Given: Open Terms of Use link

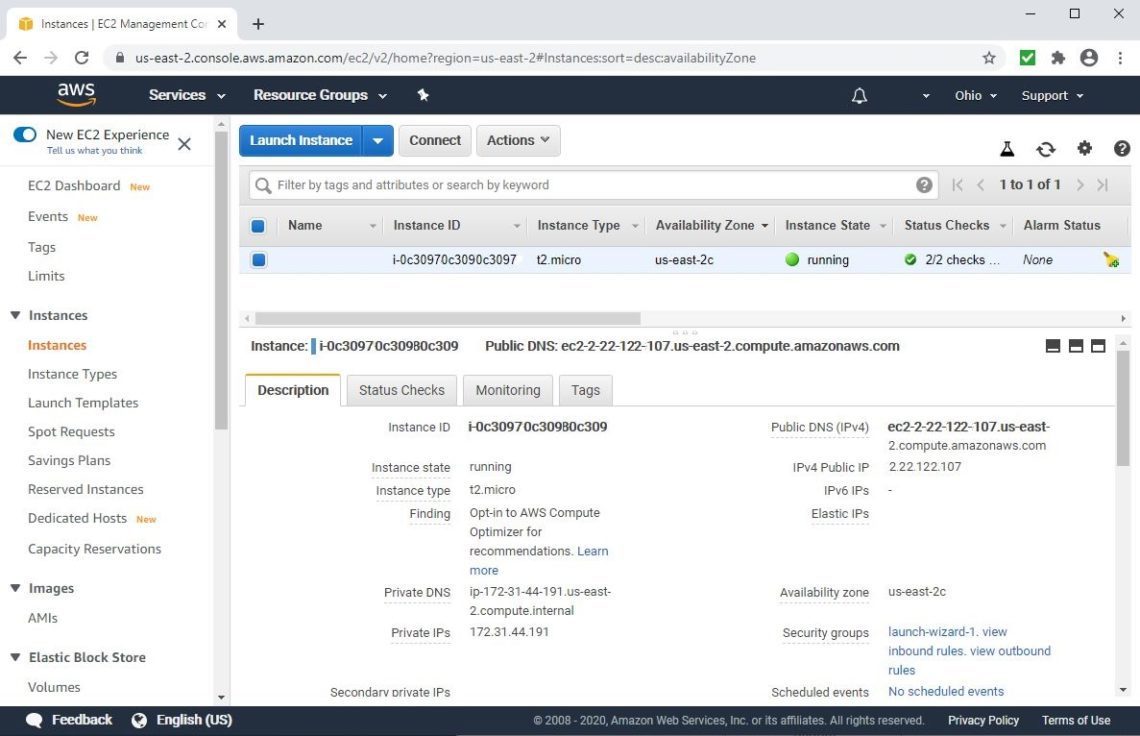Looking at the screenshot, I should click(1076, 720).
